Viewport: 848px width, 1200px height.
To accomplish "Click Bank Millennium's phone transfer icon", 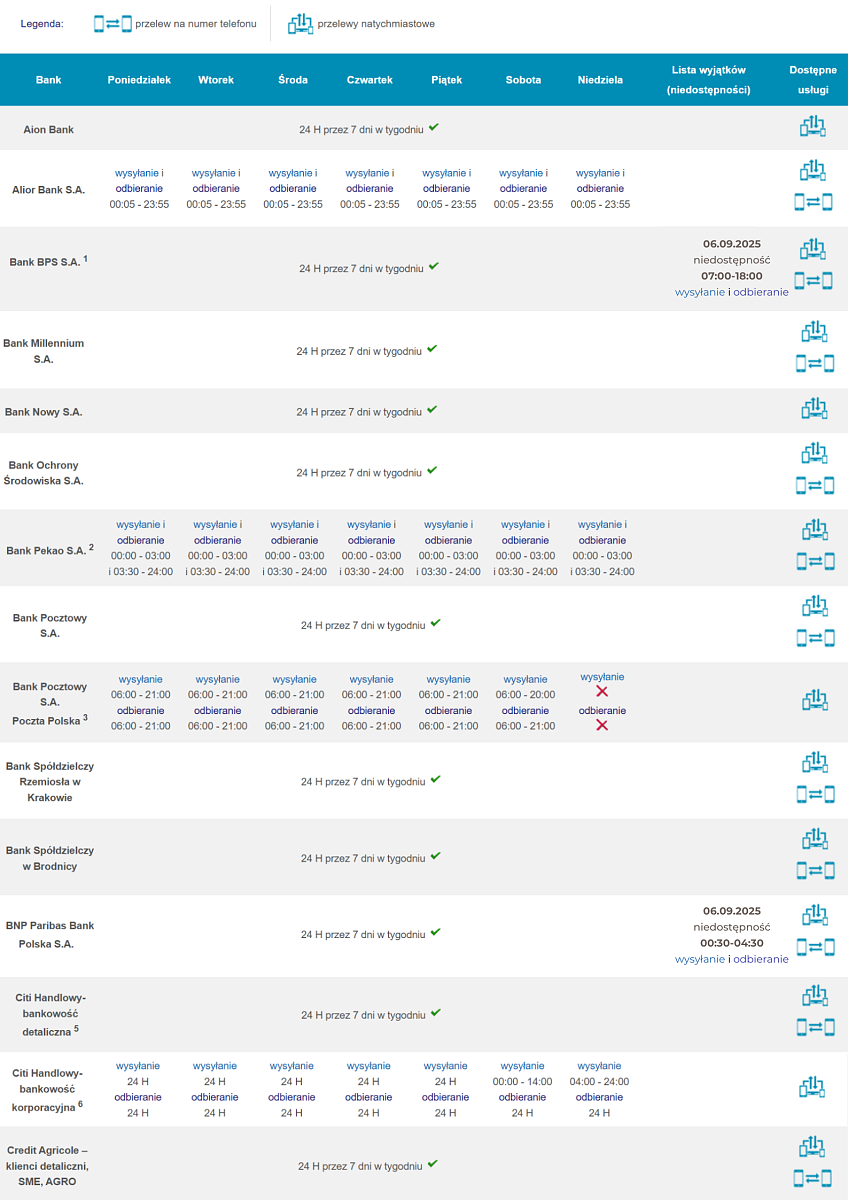I will (814, 363).
